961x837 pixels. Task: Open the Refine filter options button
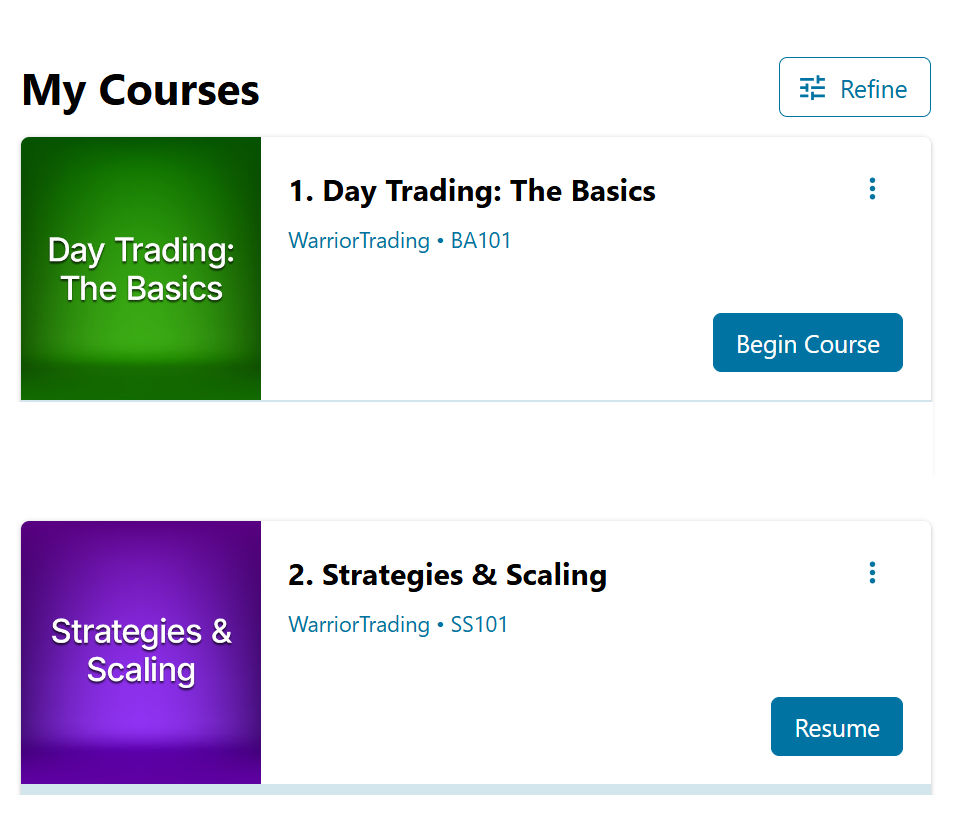[x=854, y=87]
